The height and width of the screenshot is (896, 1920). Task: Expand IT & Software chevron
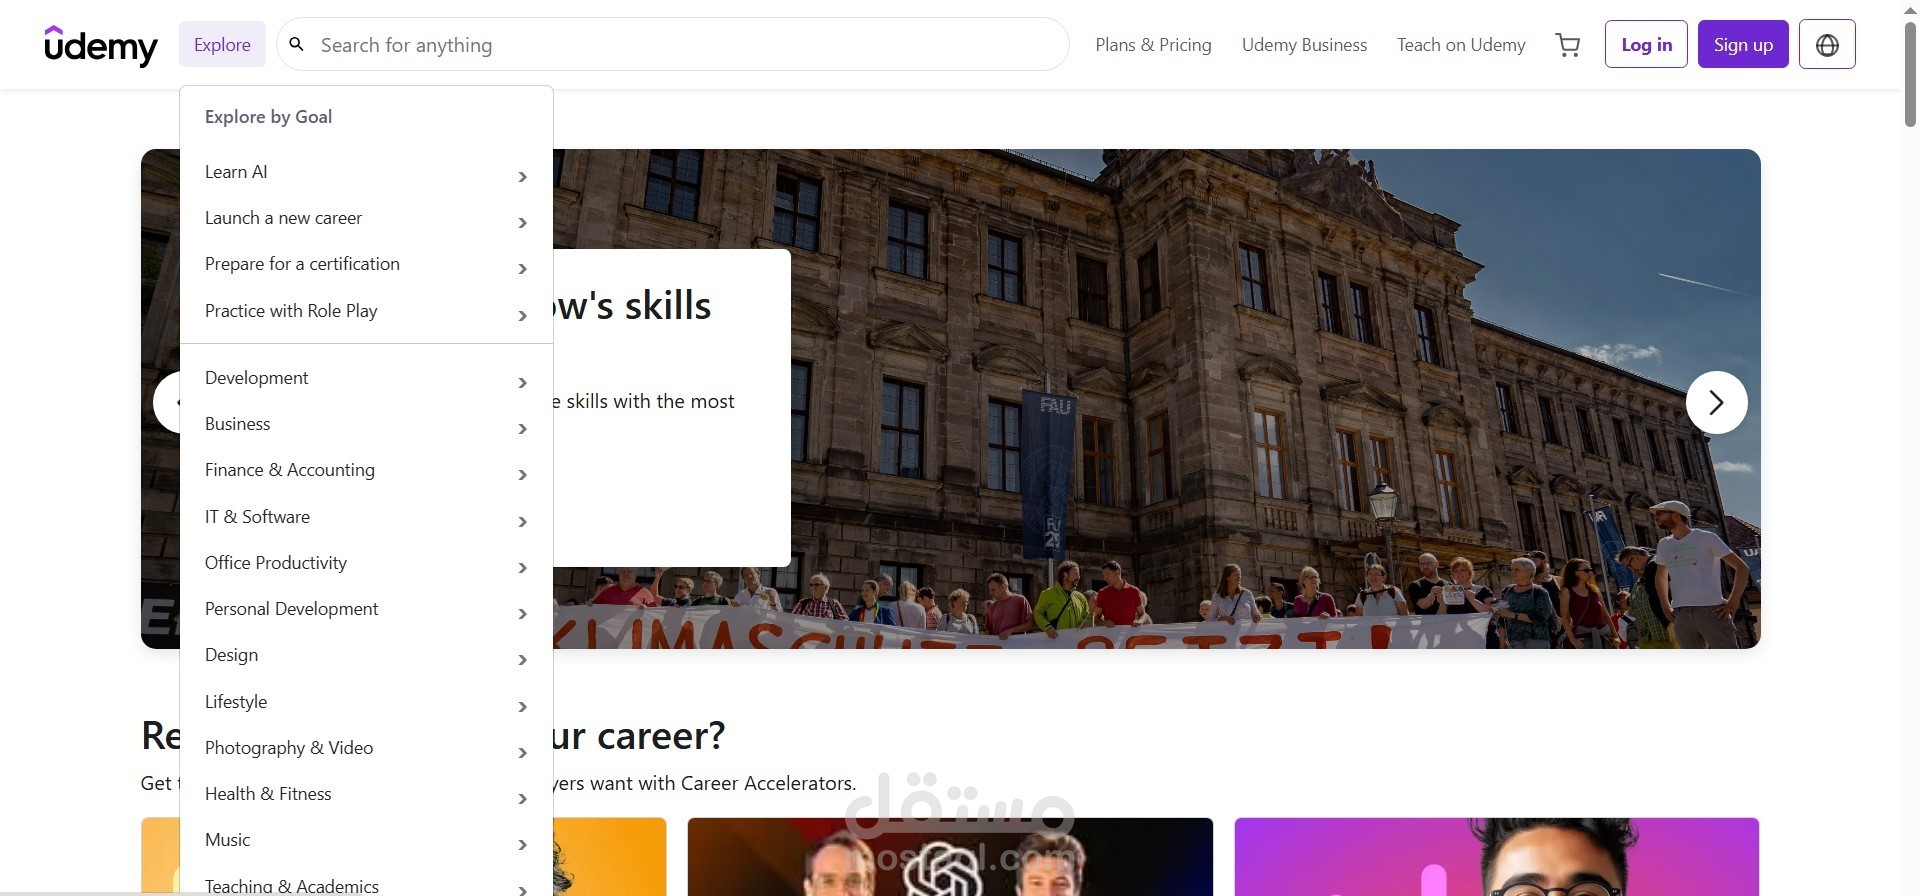coord(522,522)
